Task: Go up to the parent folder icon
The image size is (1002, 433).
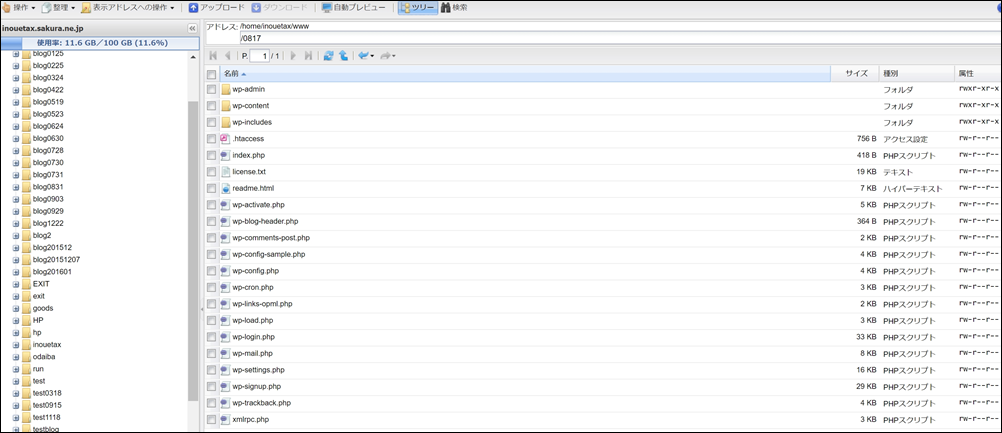Action: pos(343,56)
